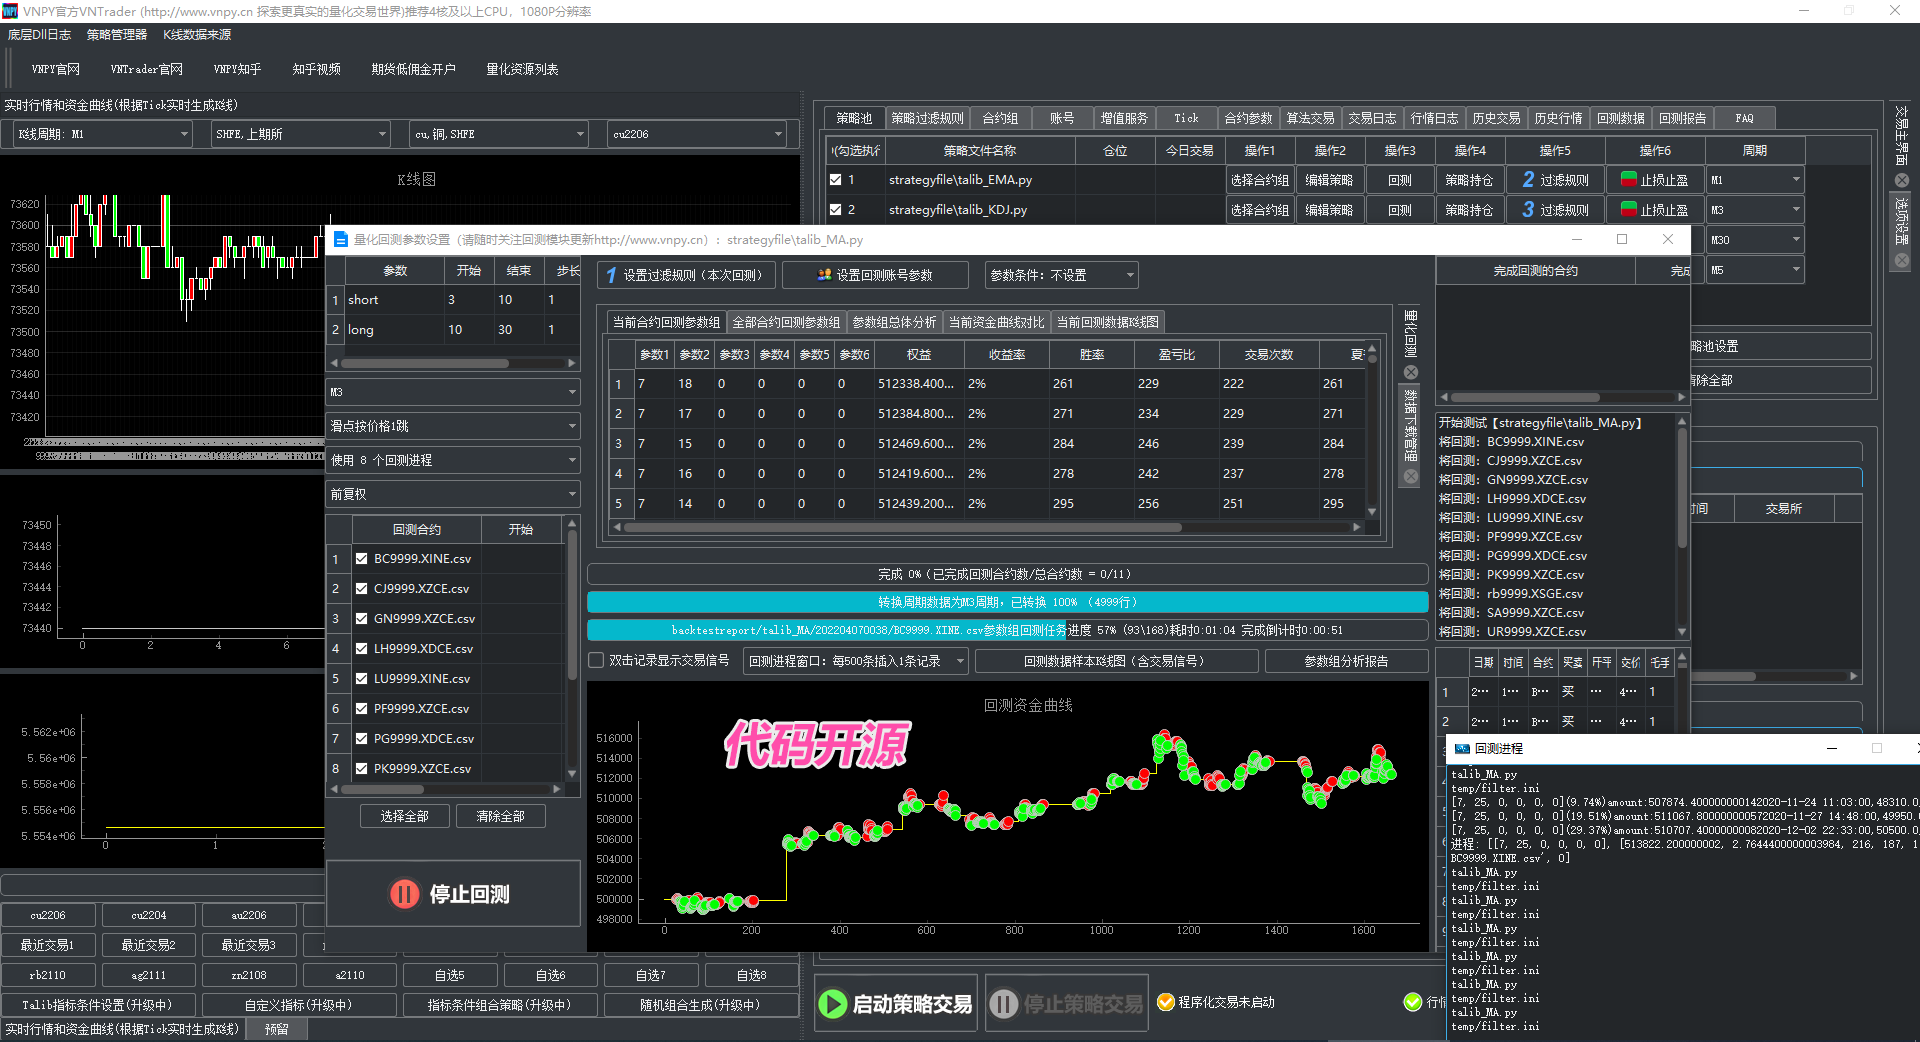Click the 参数组分析报告 button

pyautogui.click(x=1345, y=661)
